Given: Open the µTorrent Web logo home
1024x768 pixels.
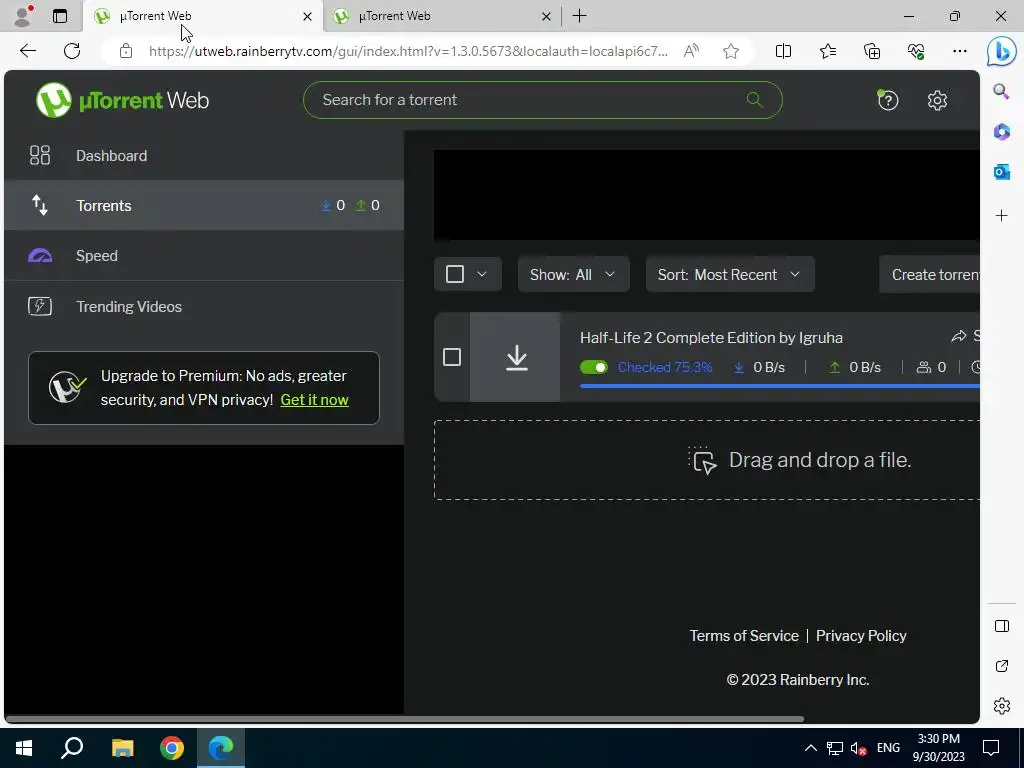Looking at the screenshot, I should point(123,100).
